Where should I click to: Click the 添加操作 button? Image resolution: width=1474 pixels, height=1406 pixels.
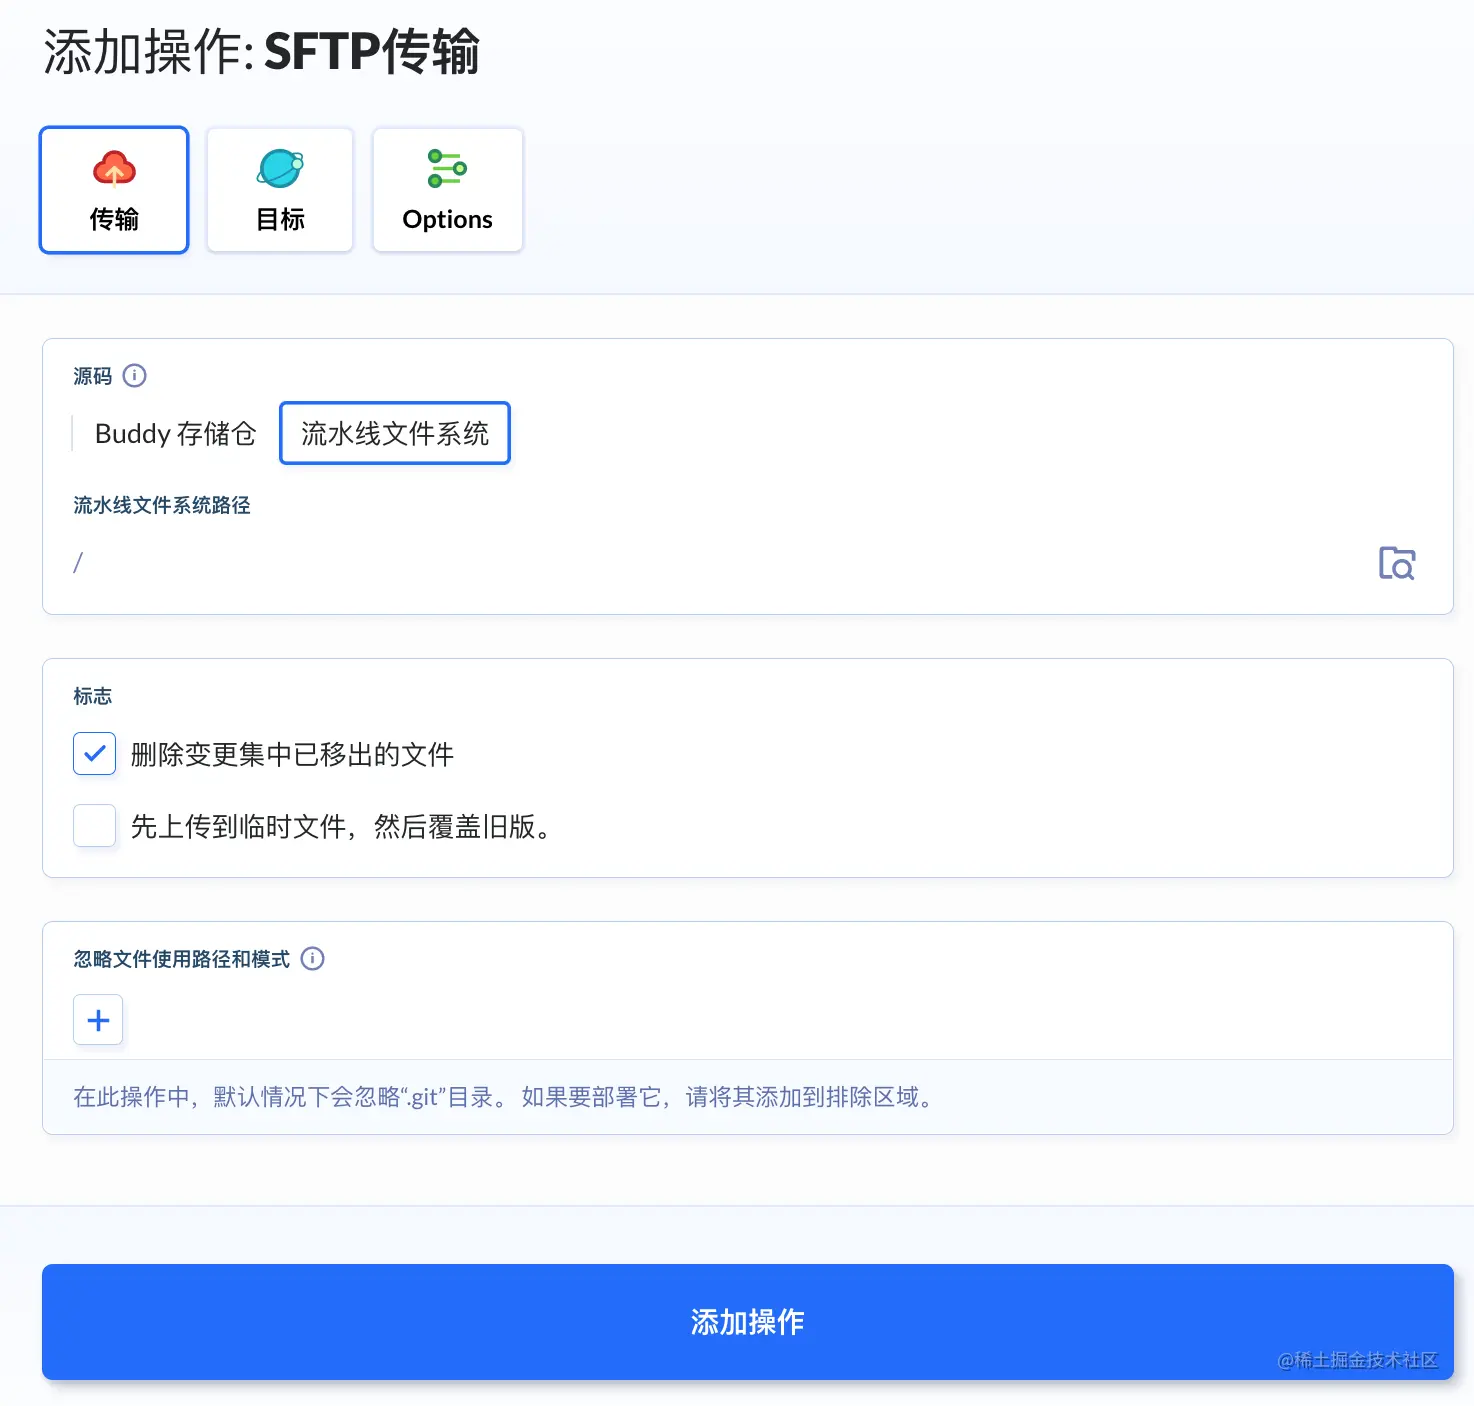coord(747,1322)
